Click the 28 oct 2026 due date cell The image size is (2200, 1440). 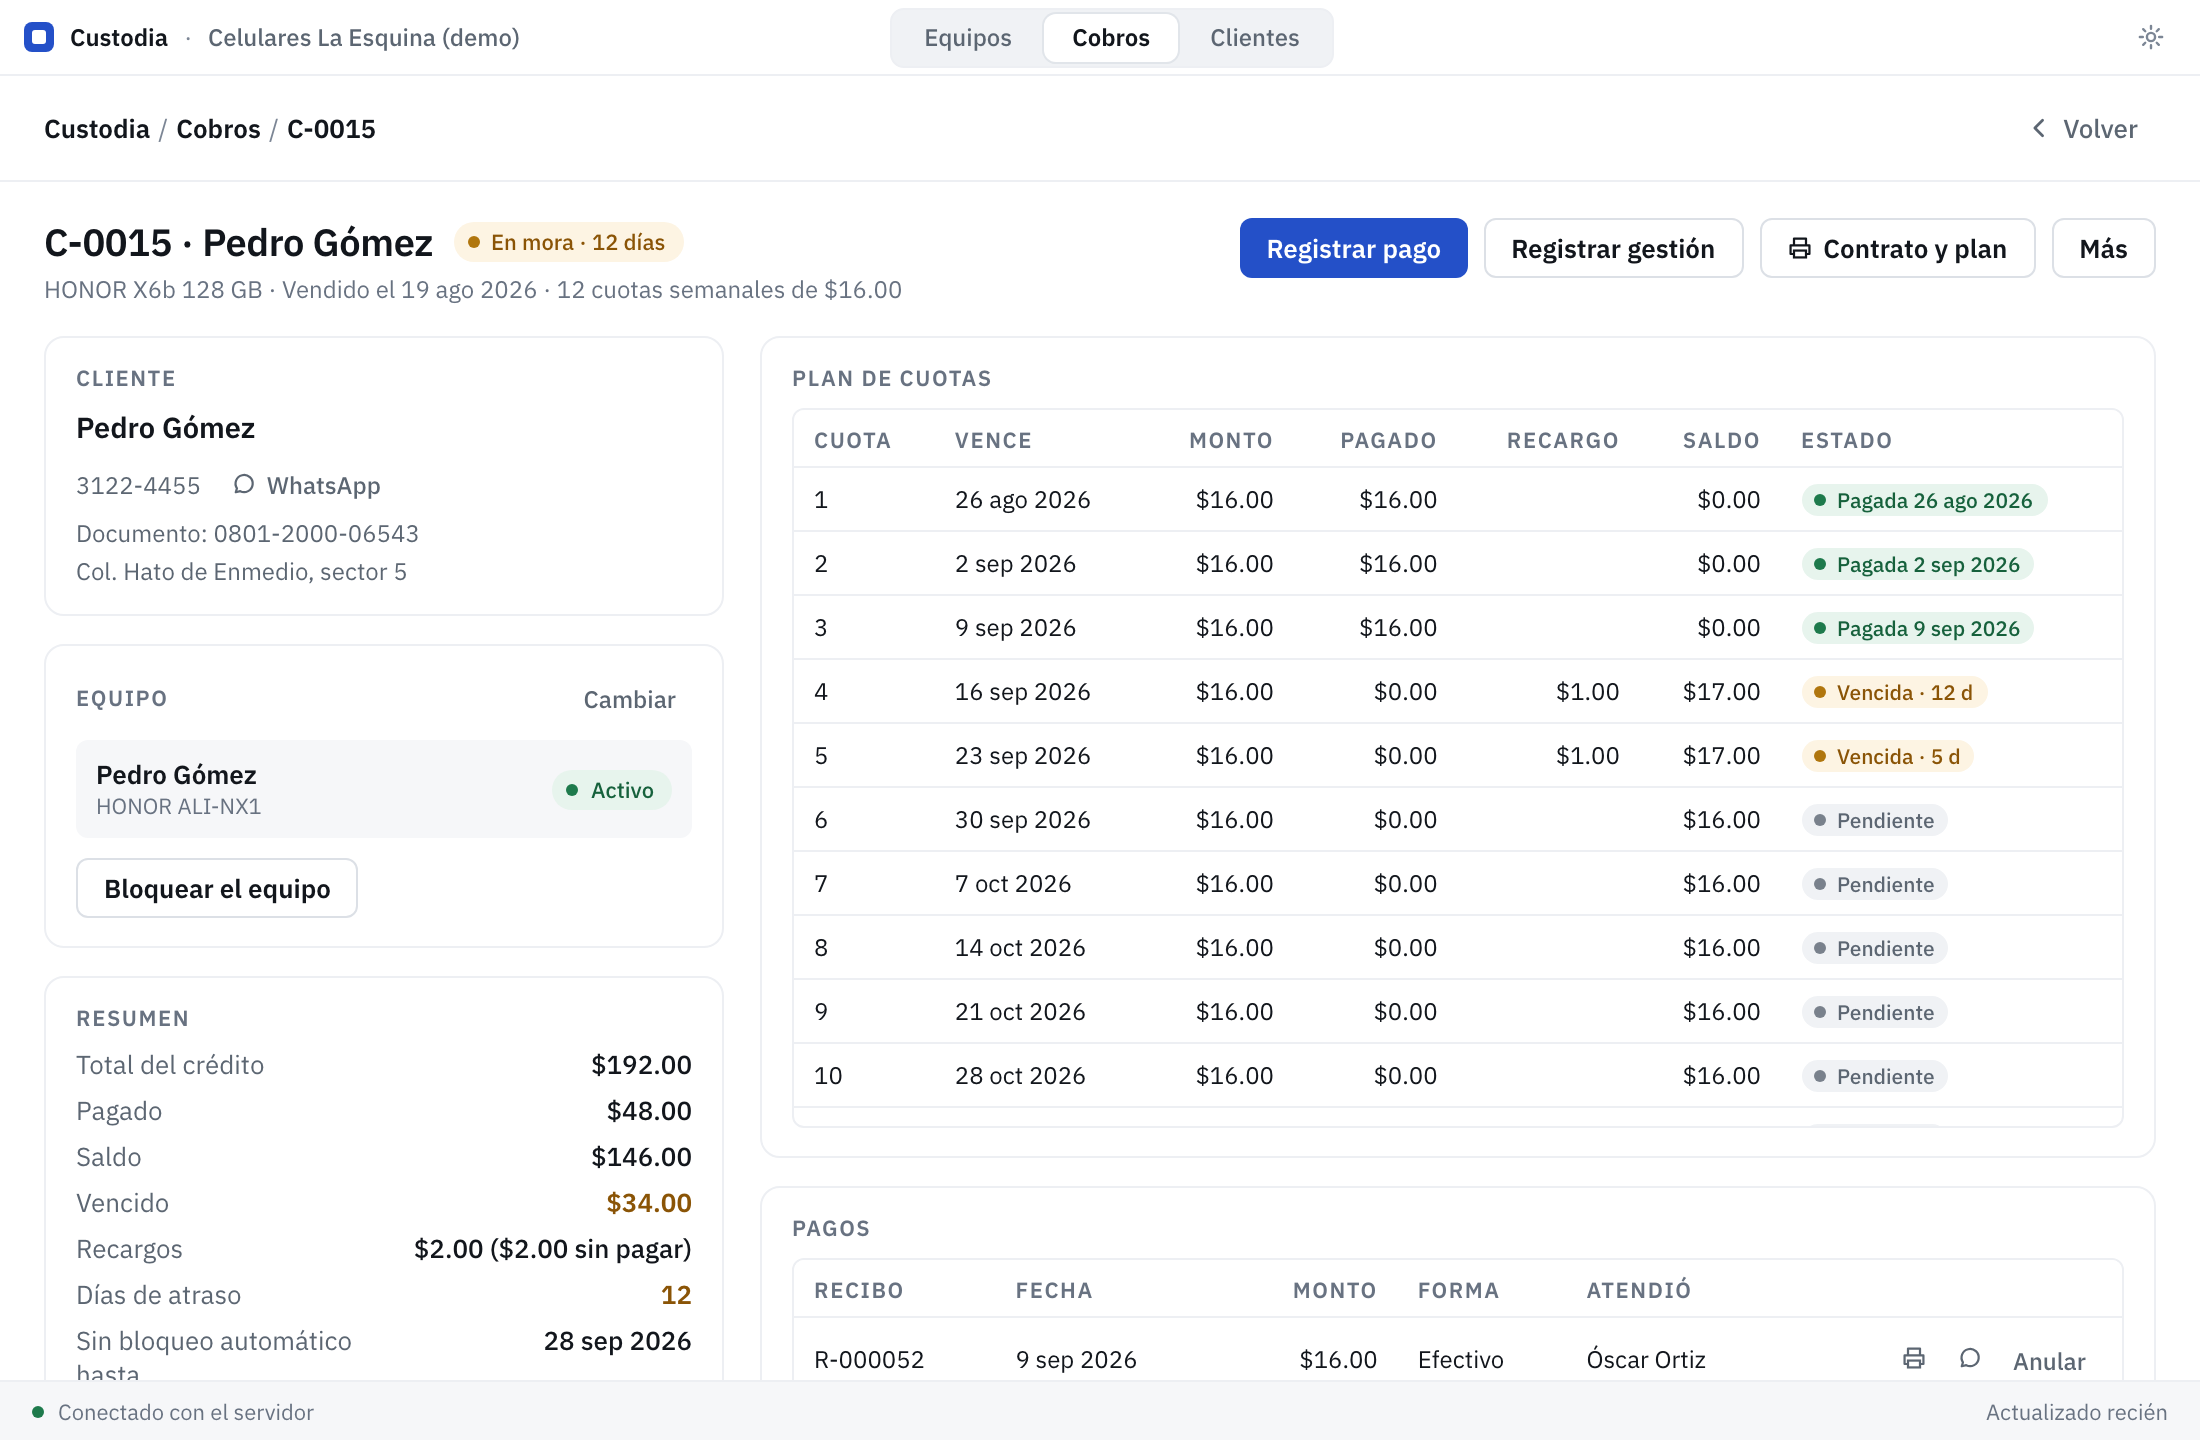tap(1020, 1075)
